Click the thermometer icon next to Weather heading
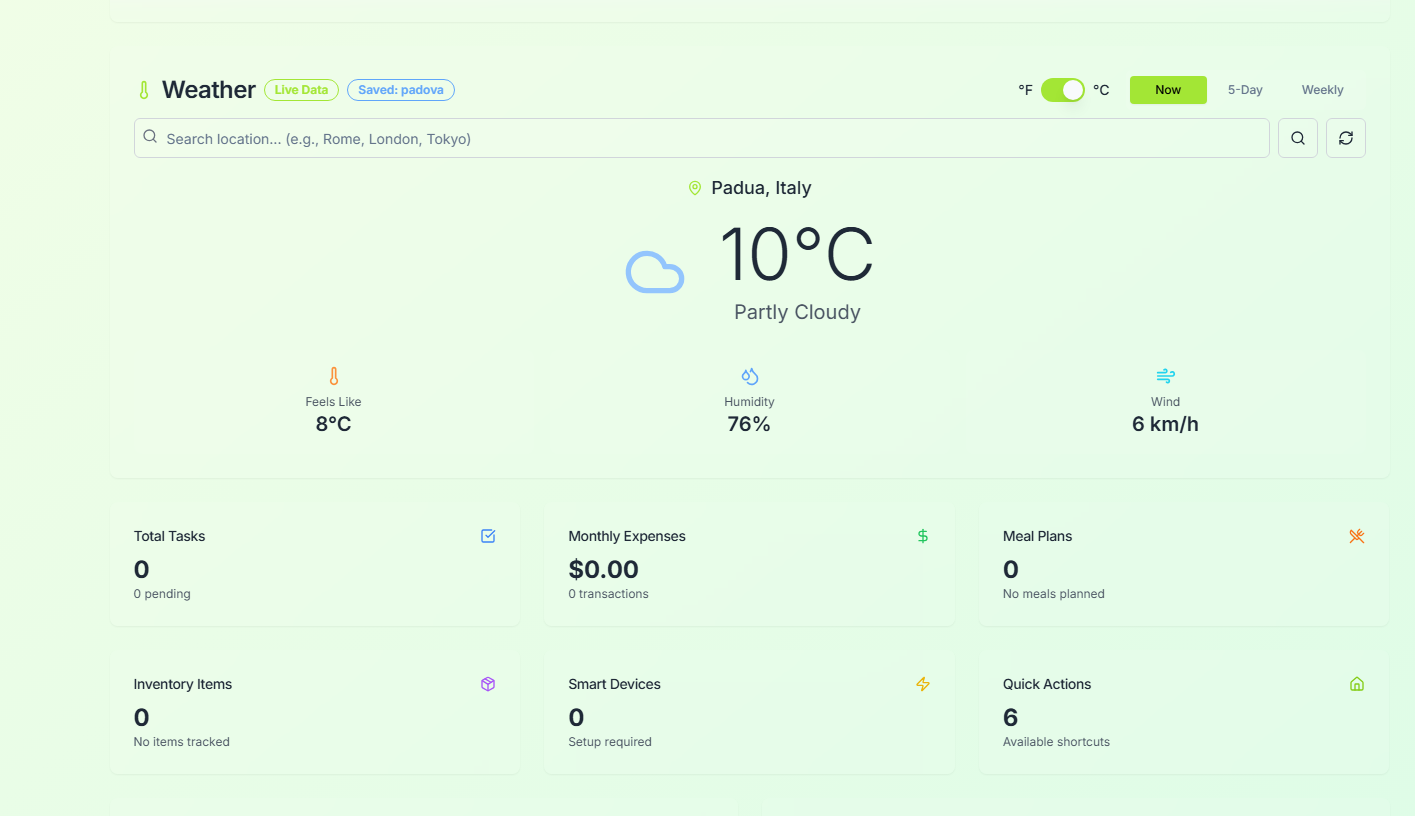Image resolution: width=1415 pixels, height=816 pixels. pos(143,89)
